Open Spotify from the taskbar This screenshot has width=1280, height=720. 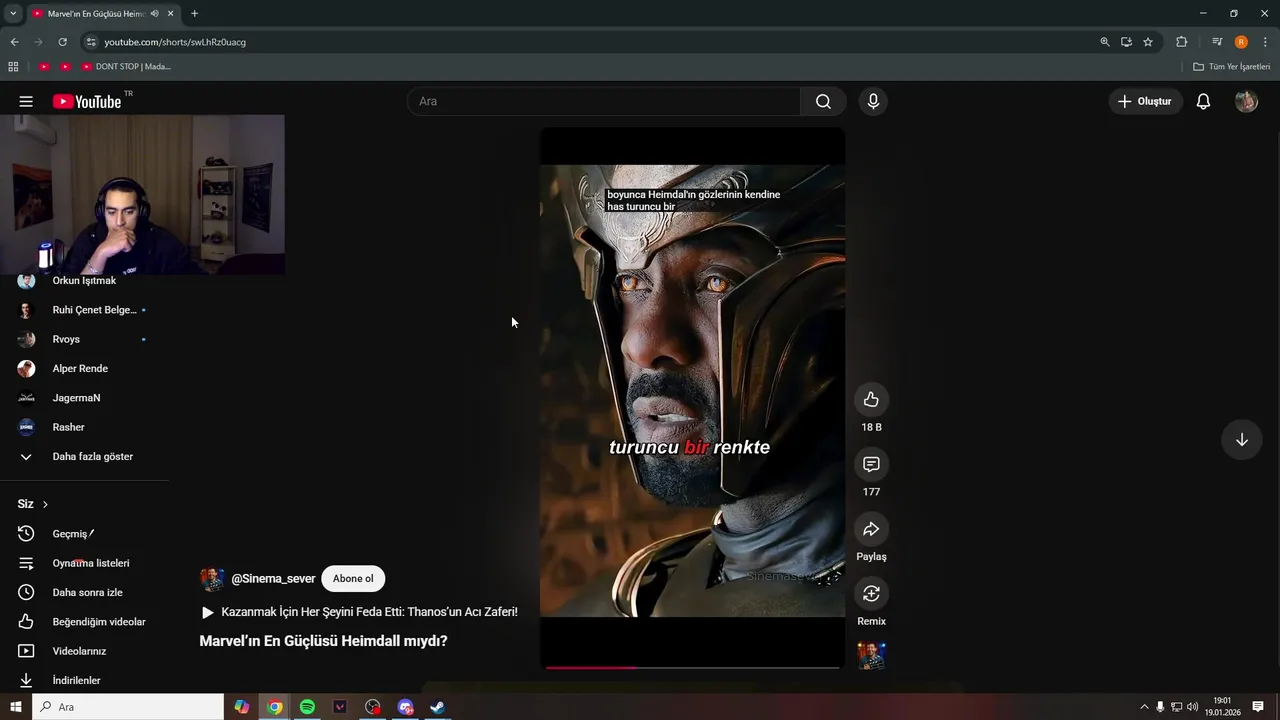[307, 707]
